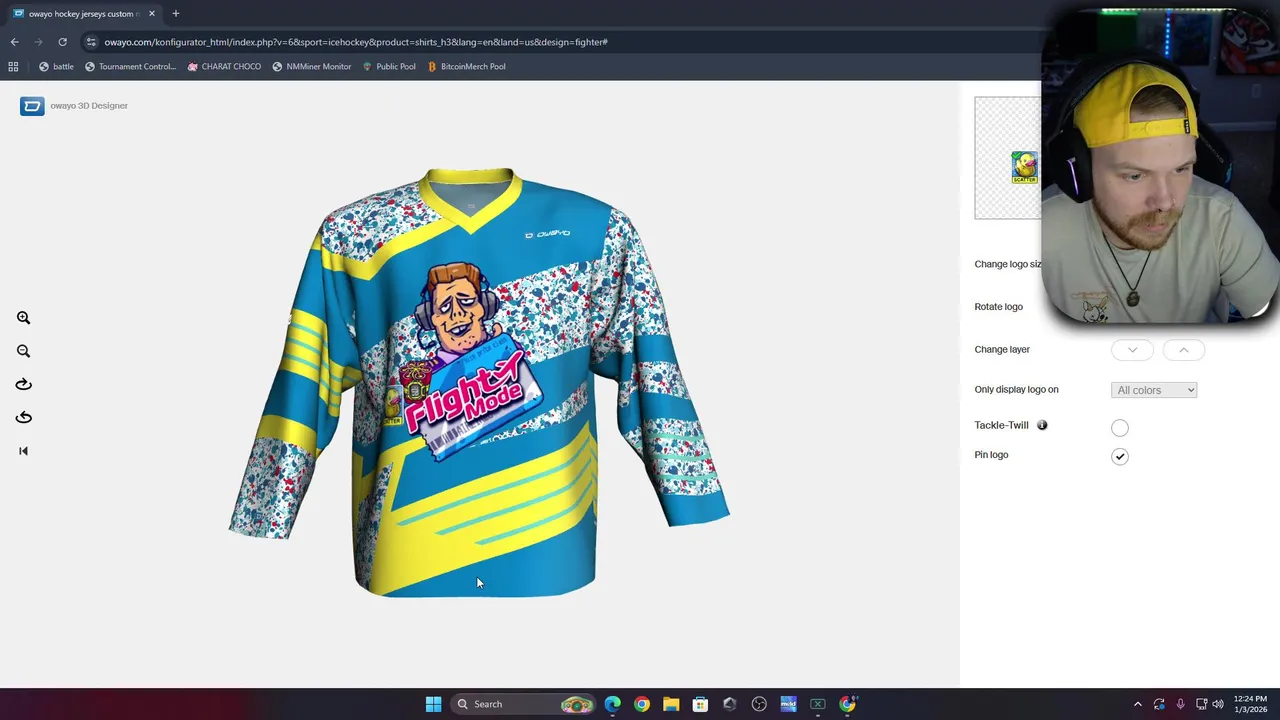The height and width of the screenshot is (720, 1280).
Task: Open the NMMiner Monitor bookmark
Action: [311, 66]
